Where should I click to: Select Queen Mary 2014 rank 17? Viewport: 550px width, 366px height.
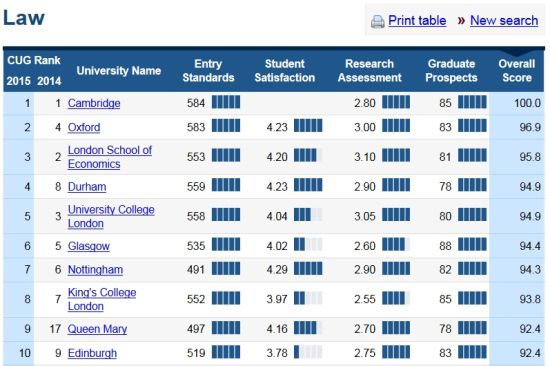click(55, 329)
